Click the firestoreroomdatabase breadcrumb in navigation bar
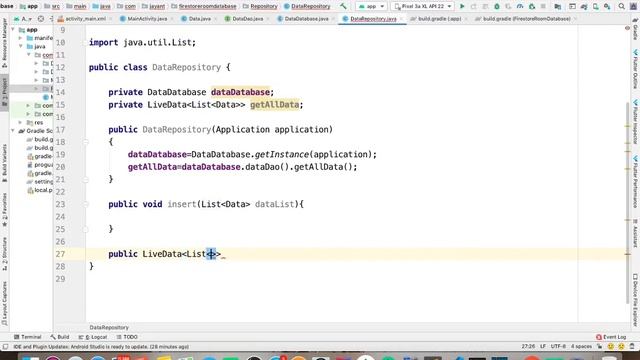The height and width of the screenshot is (360, 640). (x=203, y=7)
